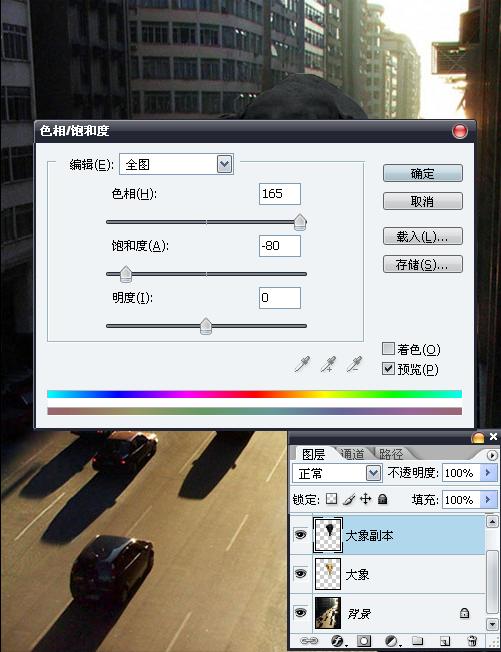Click the 填充 100% field
Screen dimensions: 501x652
point(461,499)
